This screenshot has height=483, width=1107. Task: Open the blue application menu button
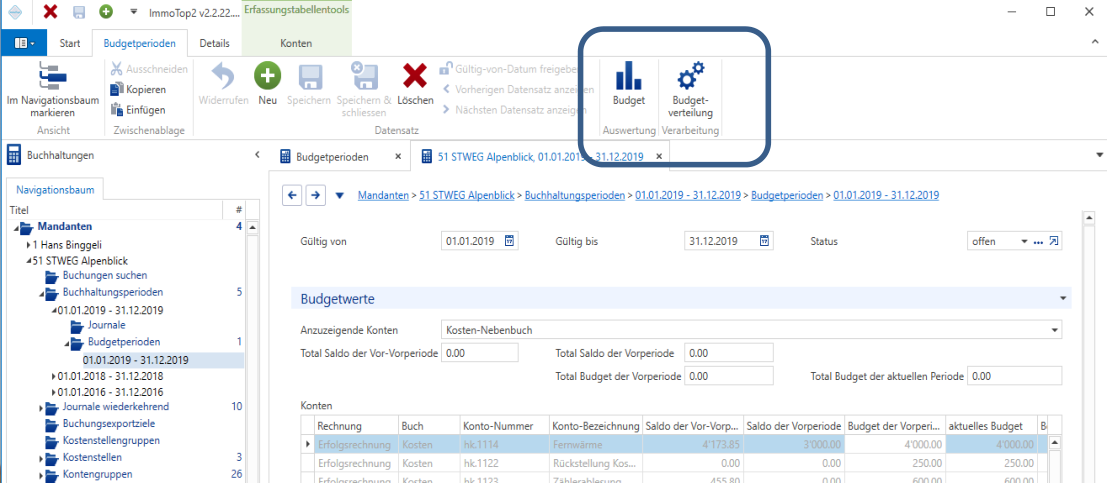[x=23, y=43]
